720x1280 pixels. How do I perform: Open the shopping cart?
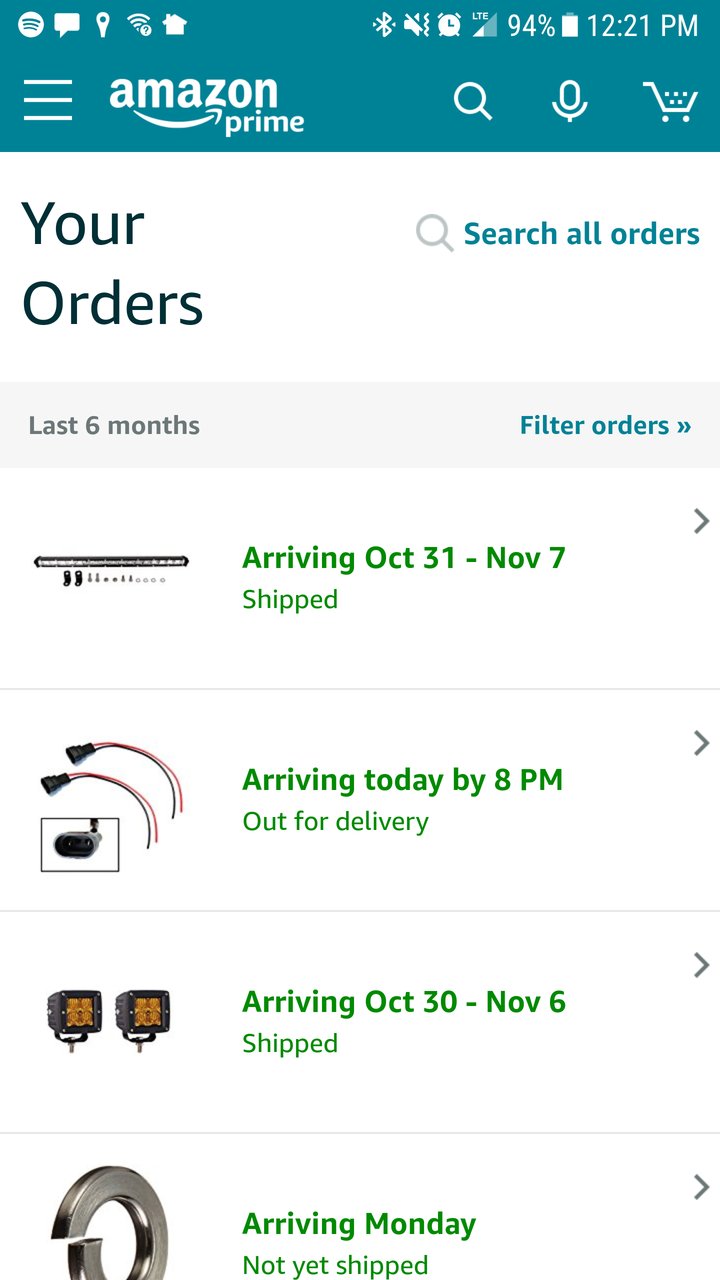coord(669,101)
